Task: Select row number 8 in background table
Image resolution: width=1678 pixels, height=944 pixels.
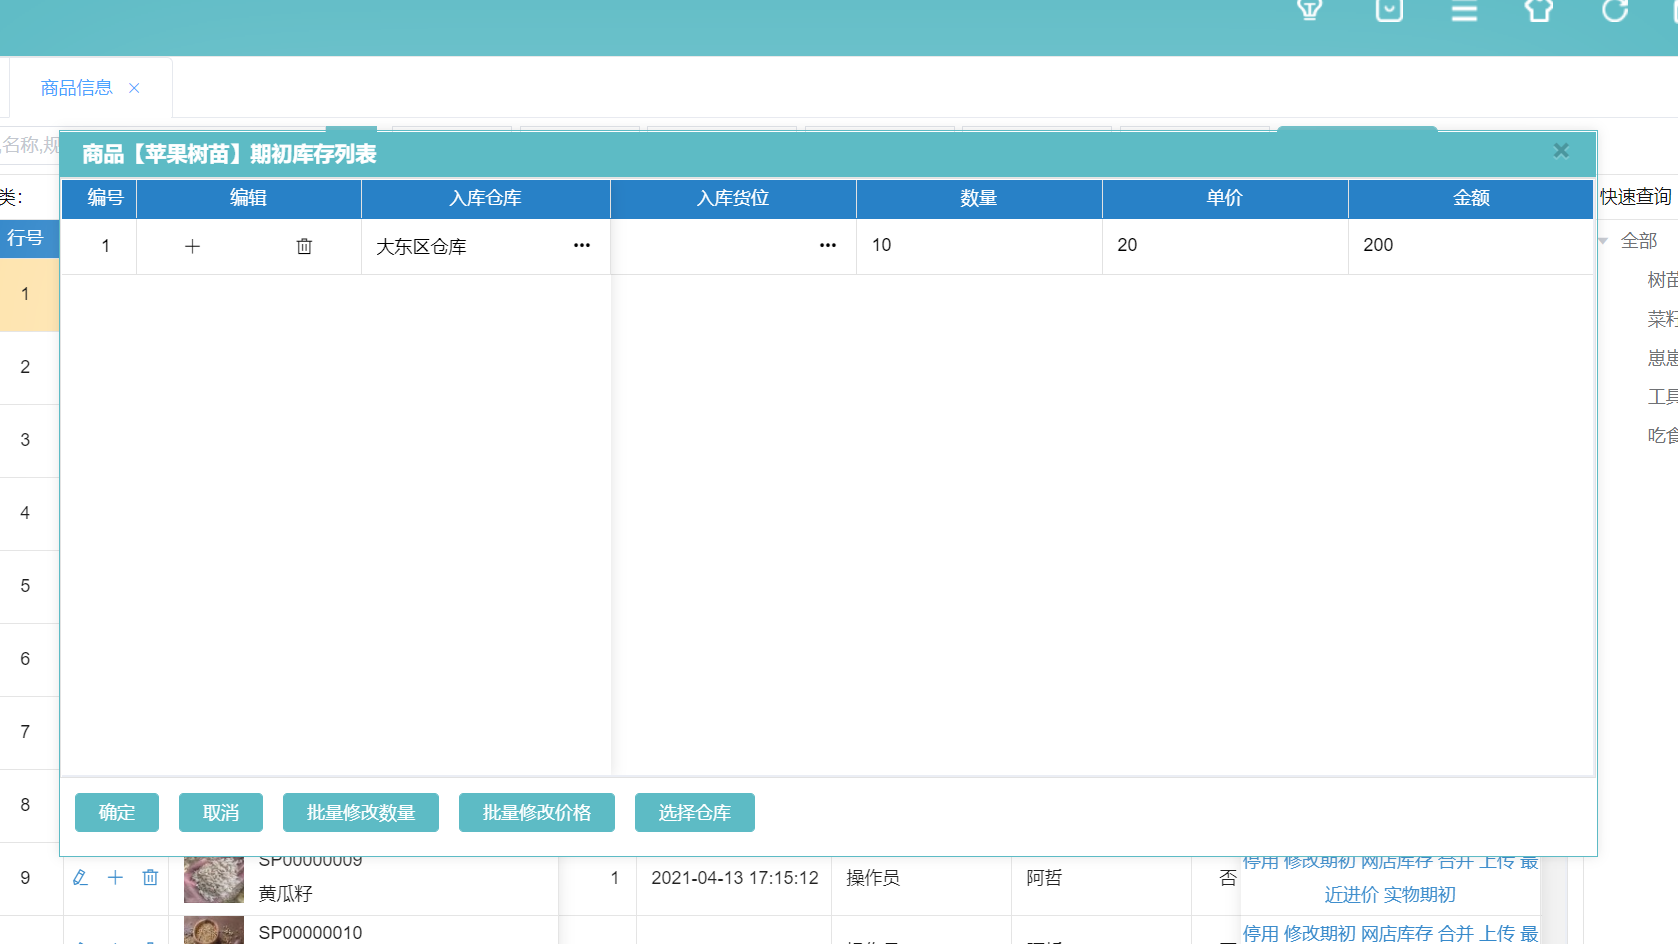Action: click(25, 806)
